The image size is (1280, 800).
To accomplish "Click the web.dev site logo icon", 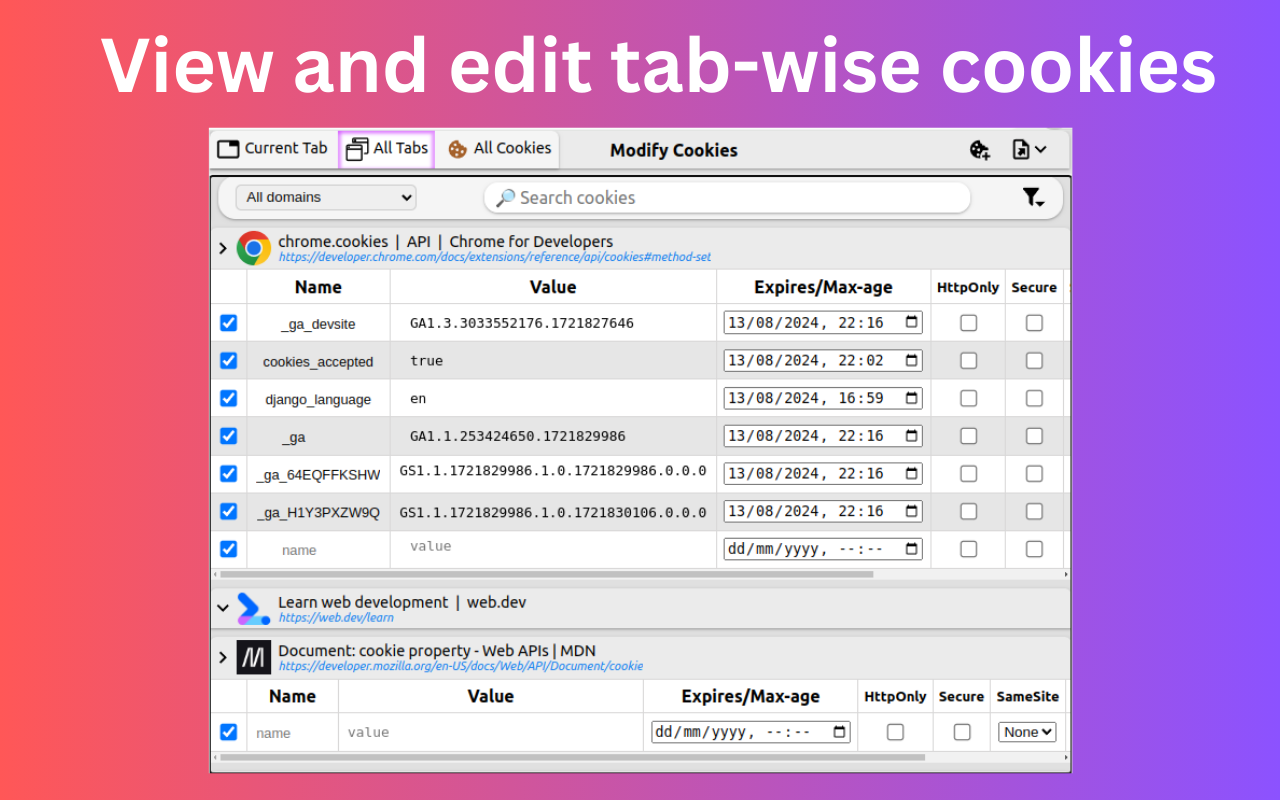I will pos(253,609).
